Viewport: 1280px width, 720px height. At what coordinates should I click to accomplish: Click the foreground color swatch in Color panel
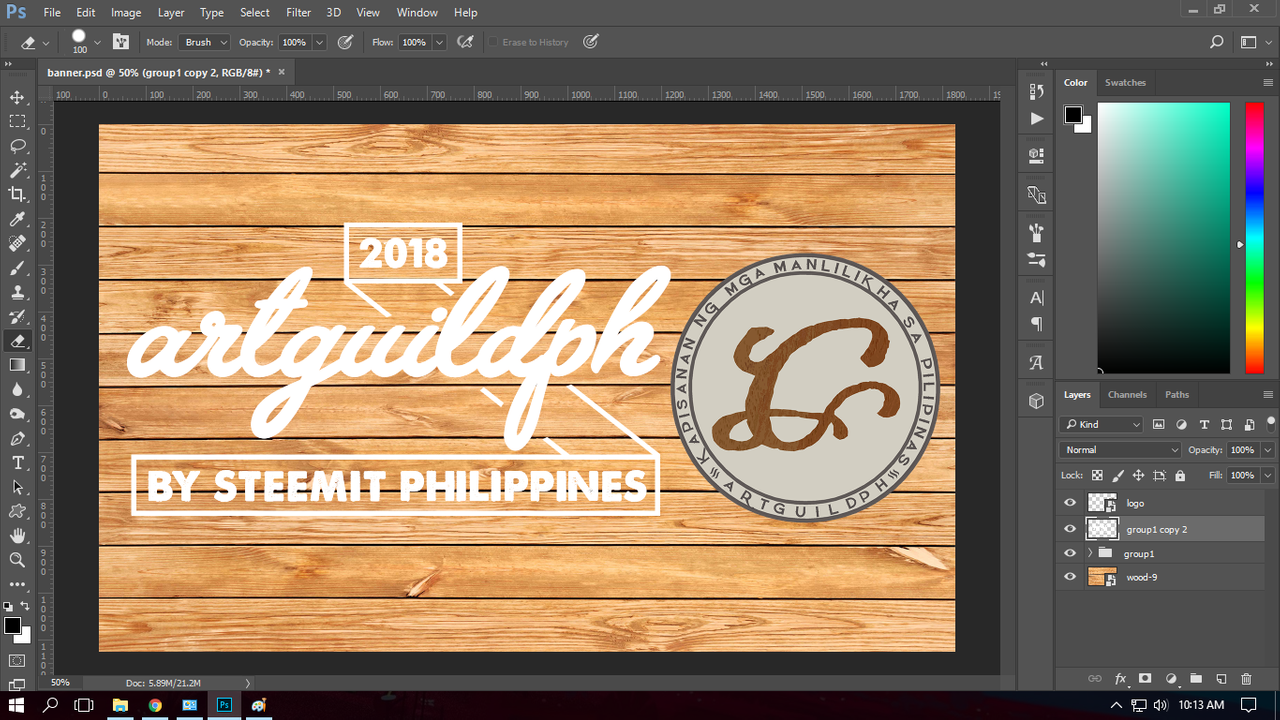pos(1073,114)
